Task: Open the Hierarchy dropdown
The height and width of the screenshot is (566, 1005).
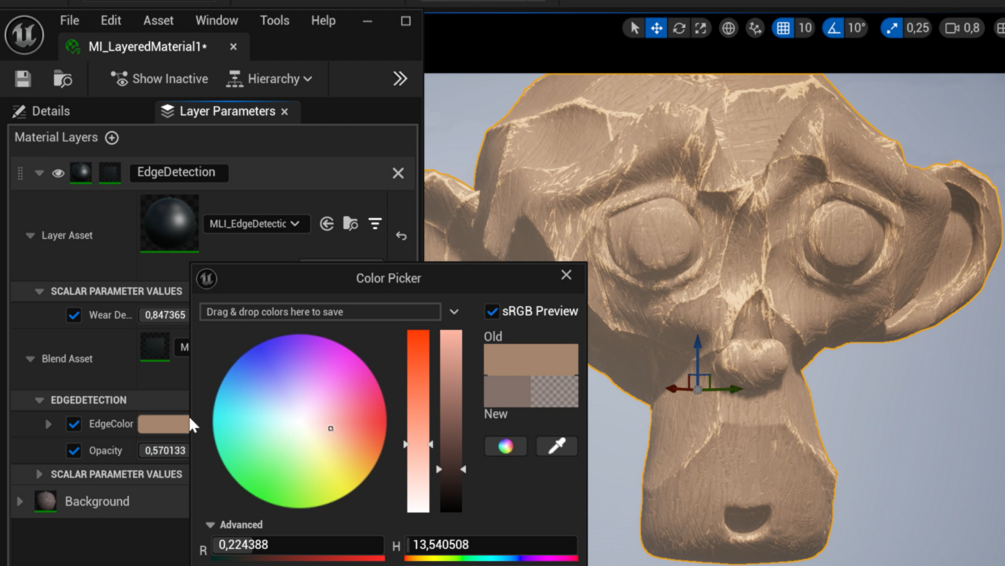Action: click(x=270, y=79)
